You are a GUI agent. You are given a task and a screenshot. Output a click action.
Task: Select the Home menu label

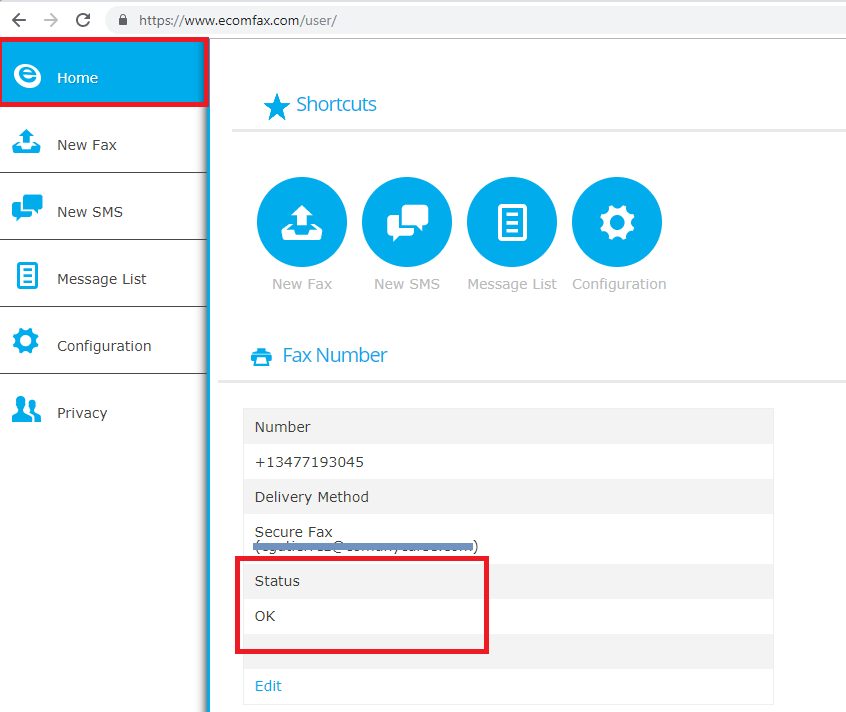pos(78,78)
